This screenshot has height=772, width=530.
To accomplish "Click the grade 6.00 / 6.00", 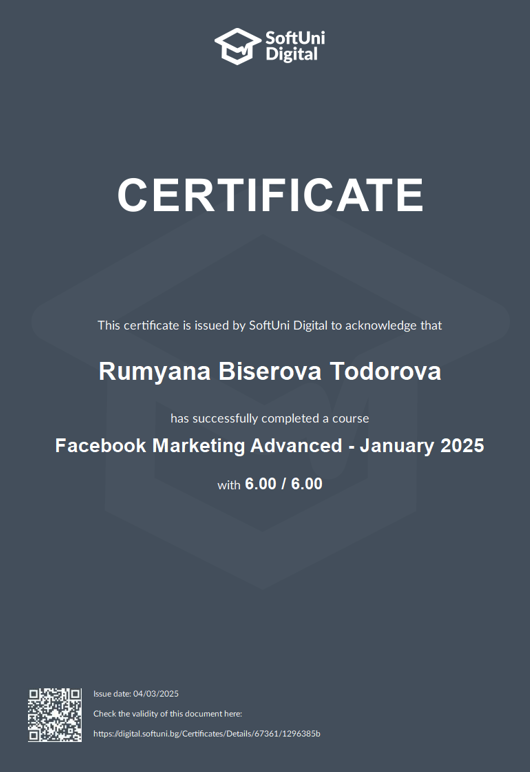I will click(284, 484).
